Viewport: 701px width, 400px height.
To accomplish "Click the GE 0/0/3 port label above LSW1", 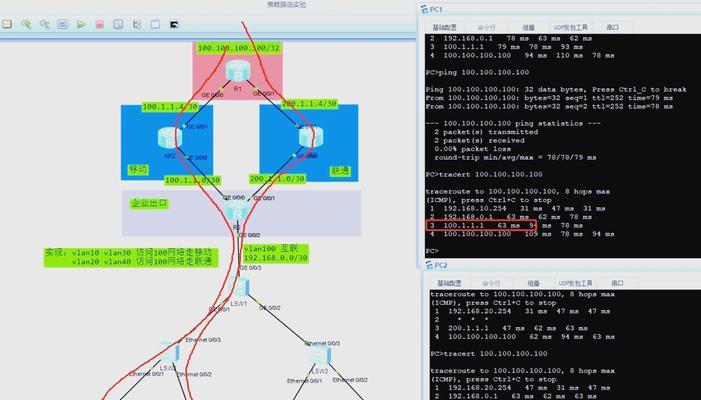I will [250, 268].
